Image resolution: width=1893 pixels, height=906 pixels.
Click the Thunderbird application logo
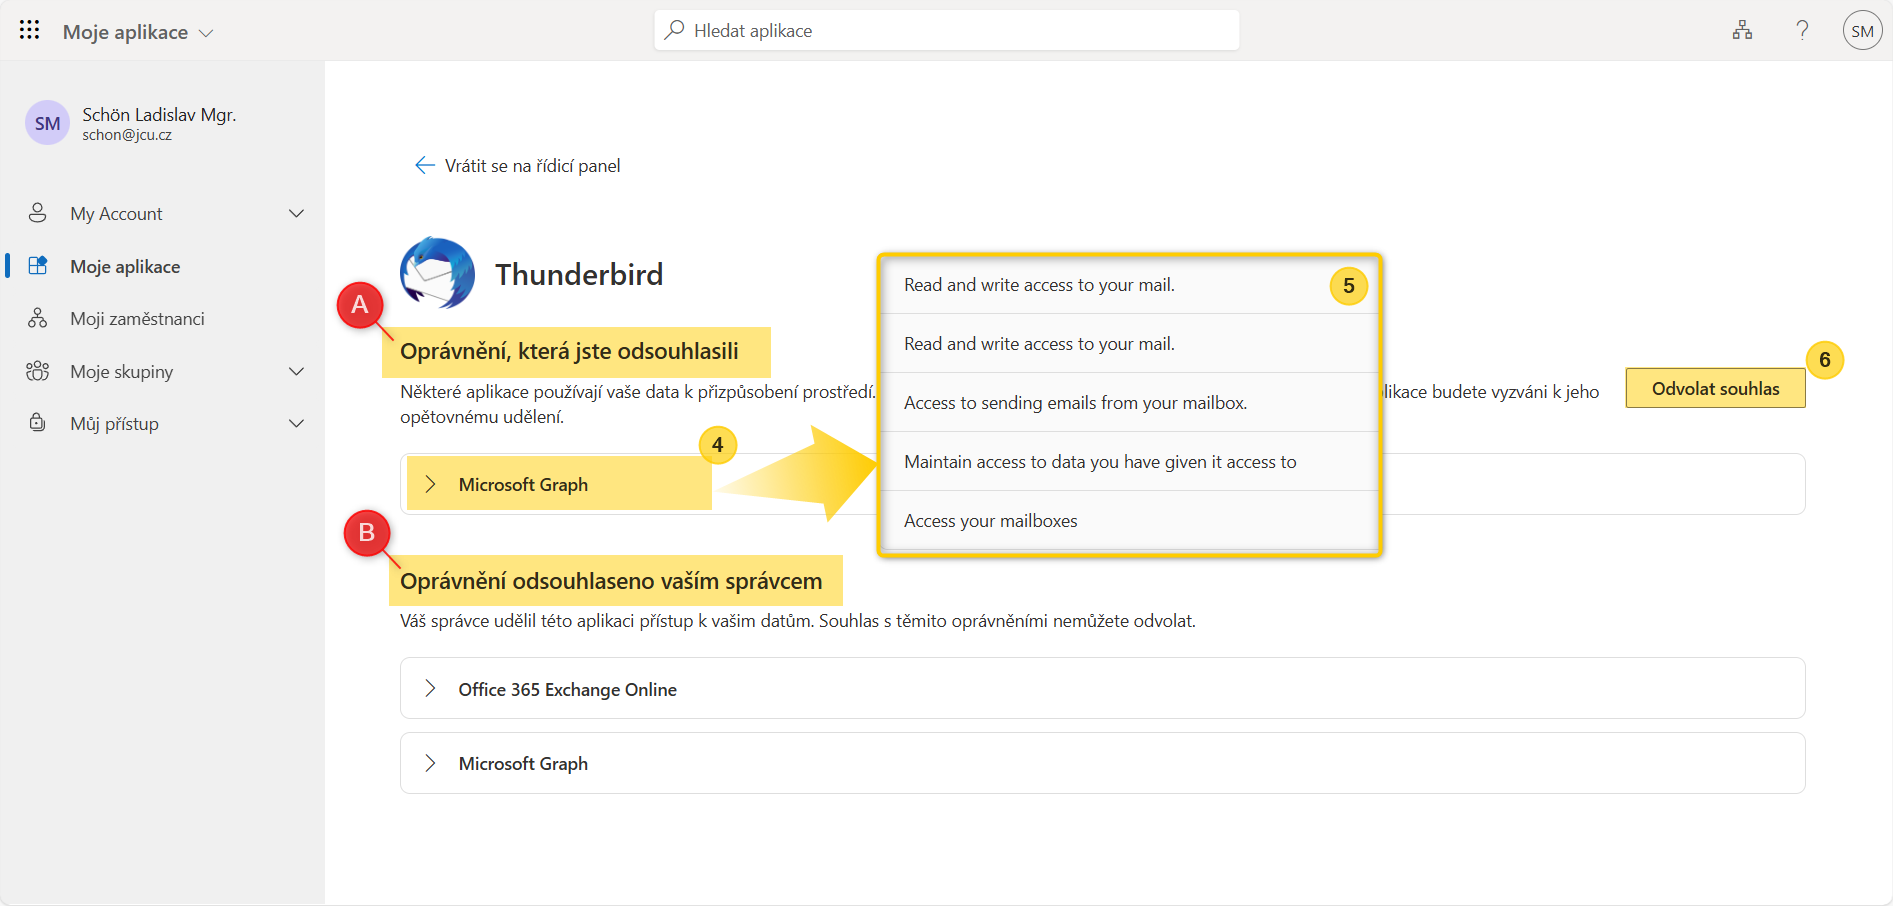(x=437, y=273)
